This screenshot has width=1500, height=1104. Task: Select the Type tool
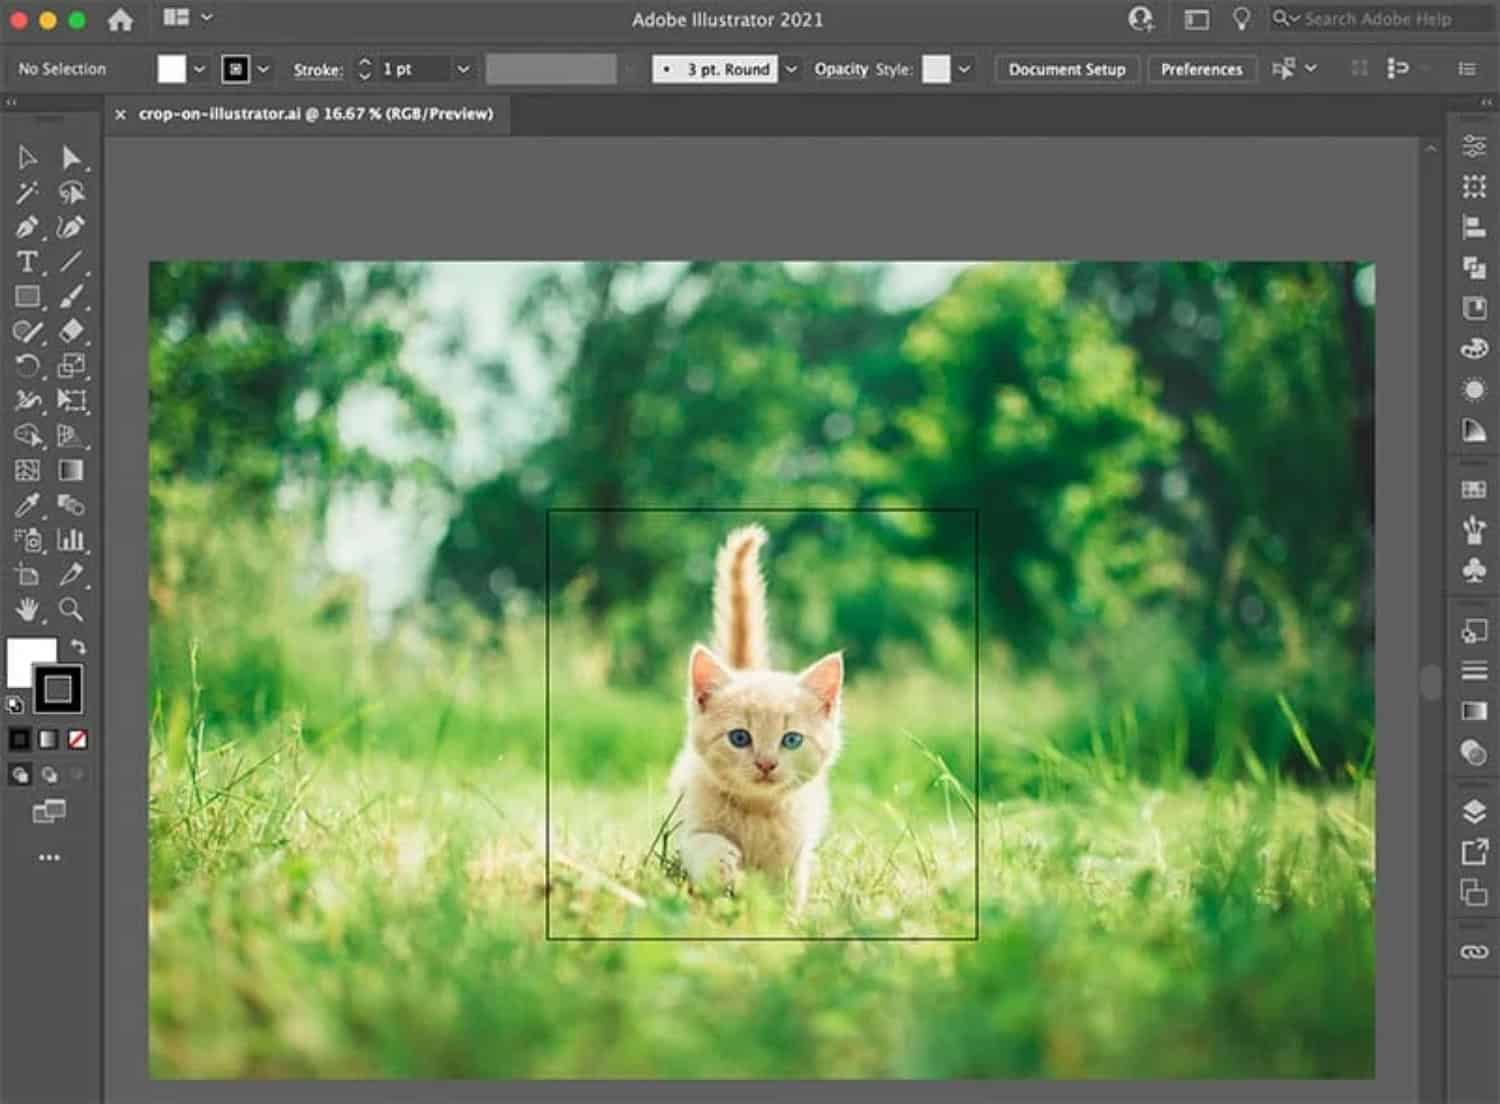(x=27, y=262)
